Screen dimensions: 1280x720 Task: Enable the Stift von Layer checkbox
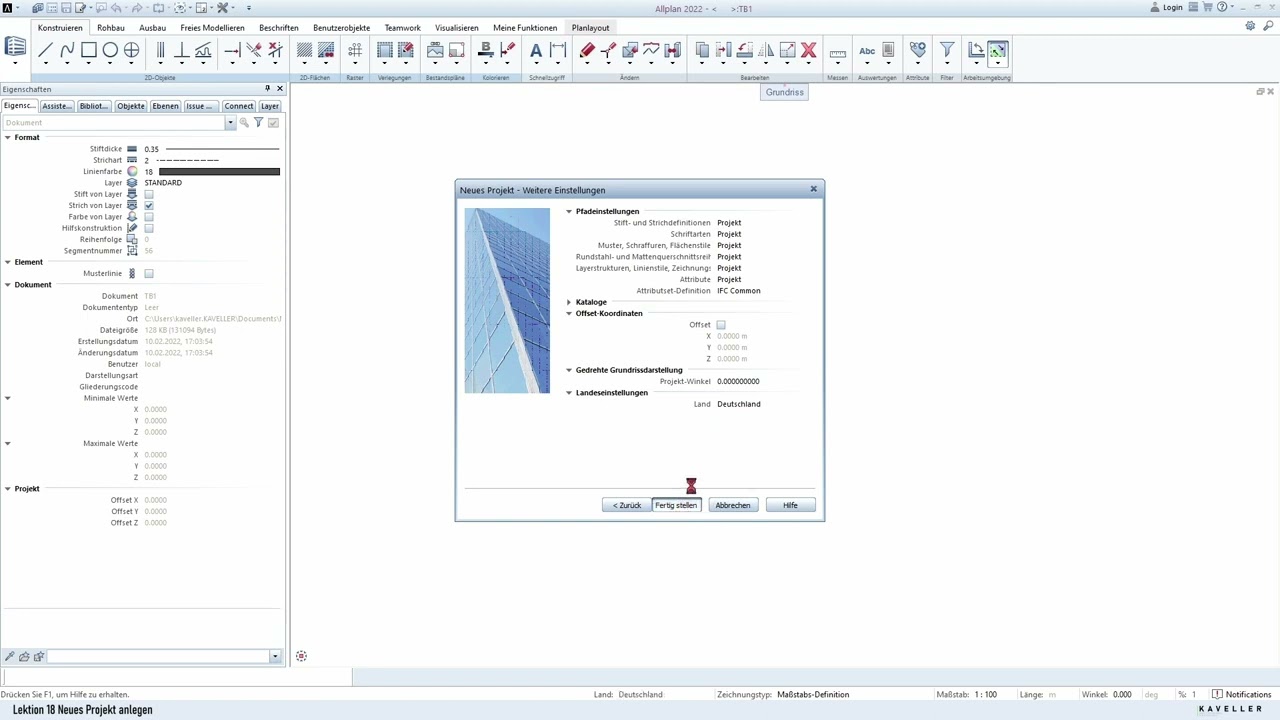149,194
